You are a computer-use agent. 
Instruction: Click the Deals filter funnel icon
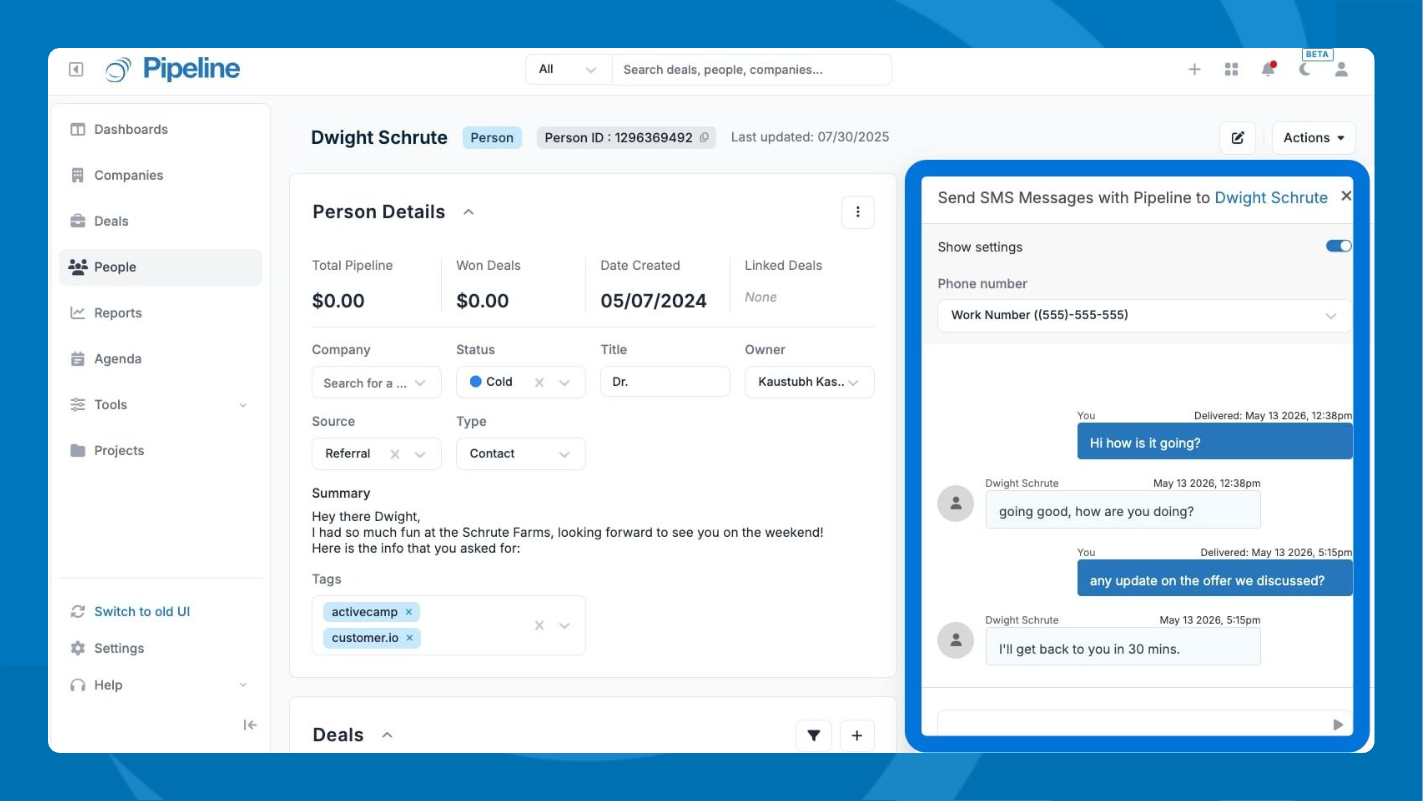click(x=814, y=736)
